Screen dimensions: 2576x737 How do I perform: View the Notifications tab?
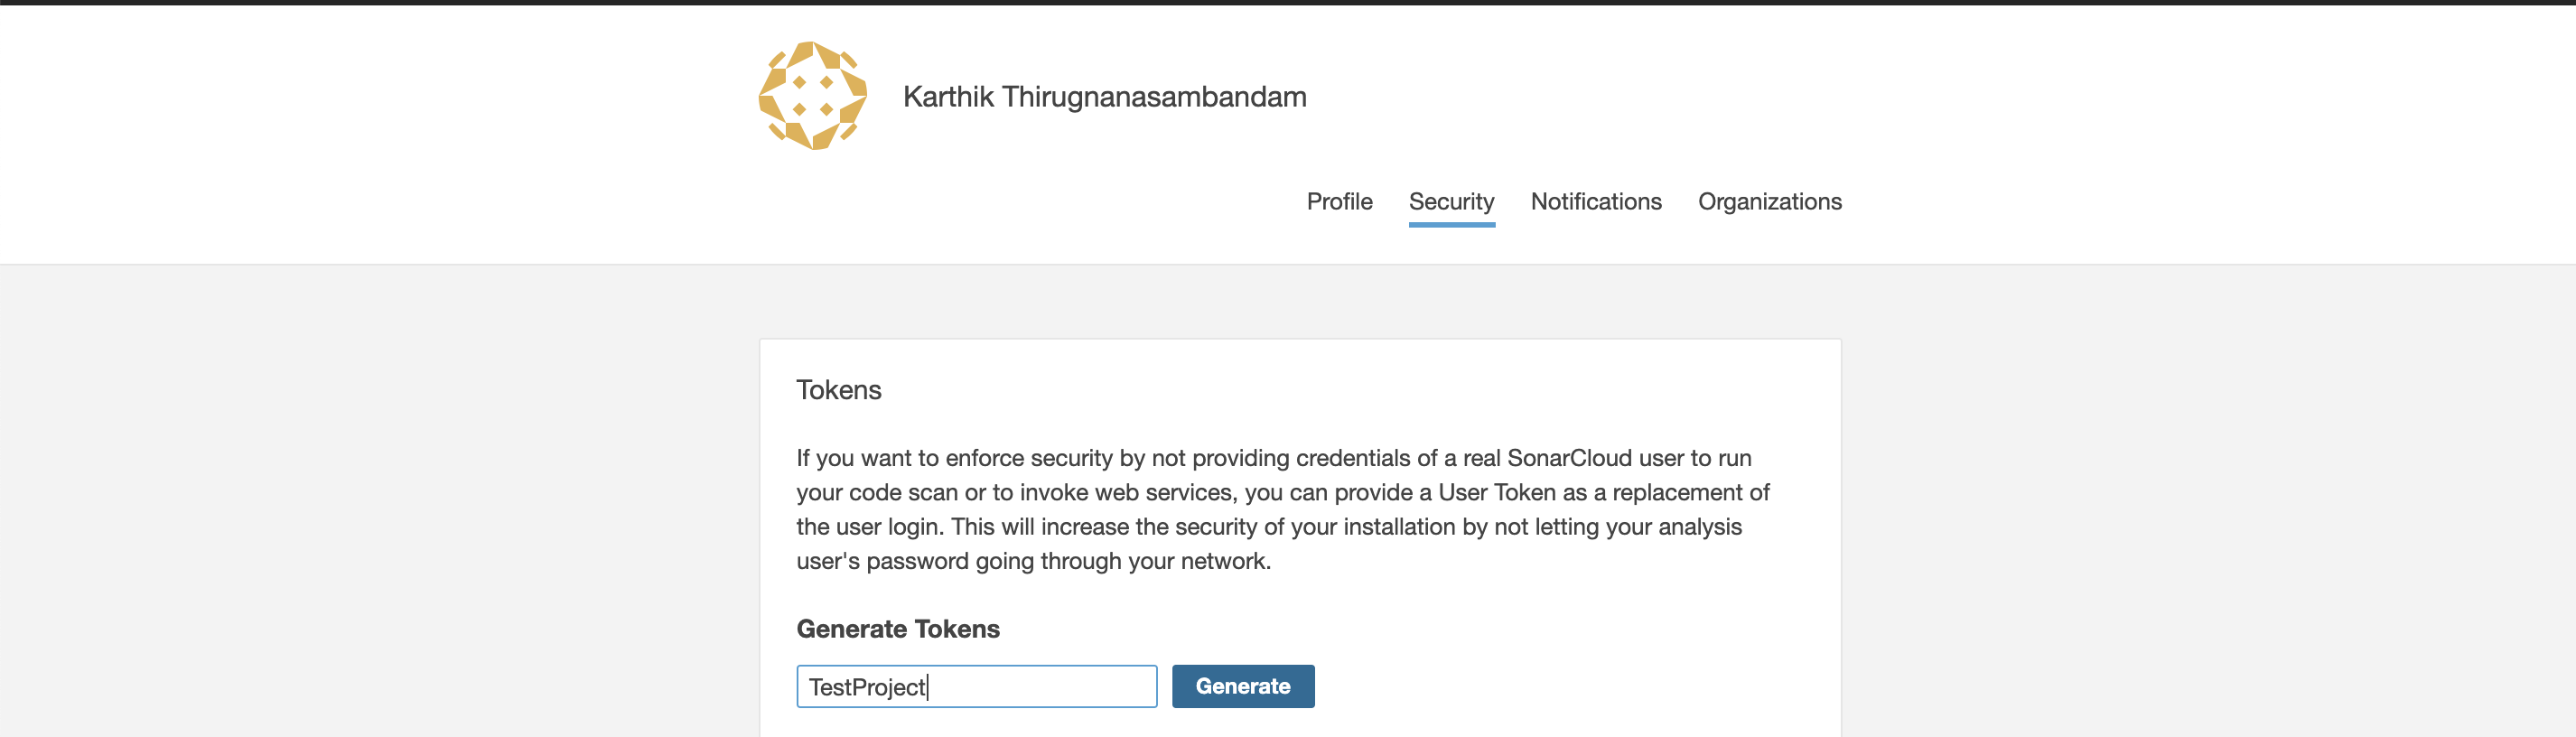tap(1595, 201)
